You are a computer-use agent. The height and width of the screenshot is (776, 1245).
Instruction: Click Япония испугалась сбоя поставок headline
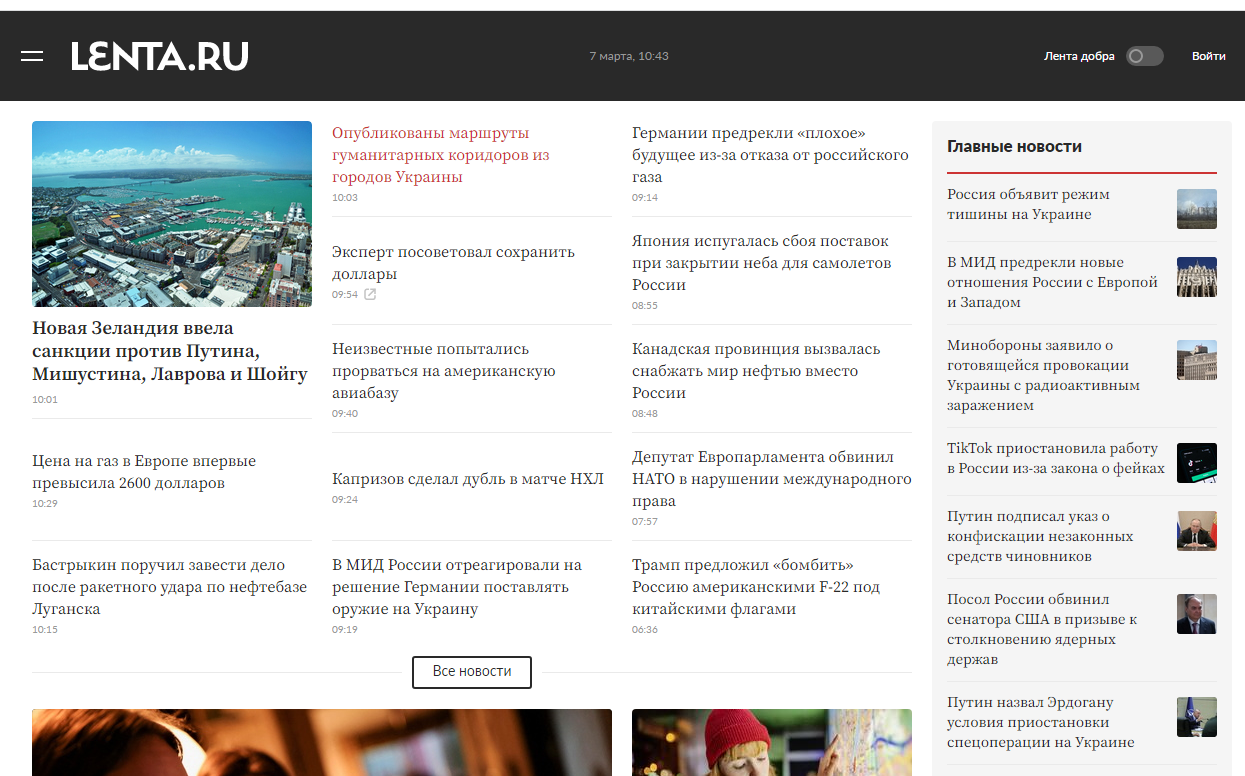click(761, 263)
